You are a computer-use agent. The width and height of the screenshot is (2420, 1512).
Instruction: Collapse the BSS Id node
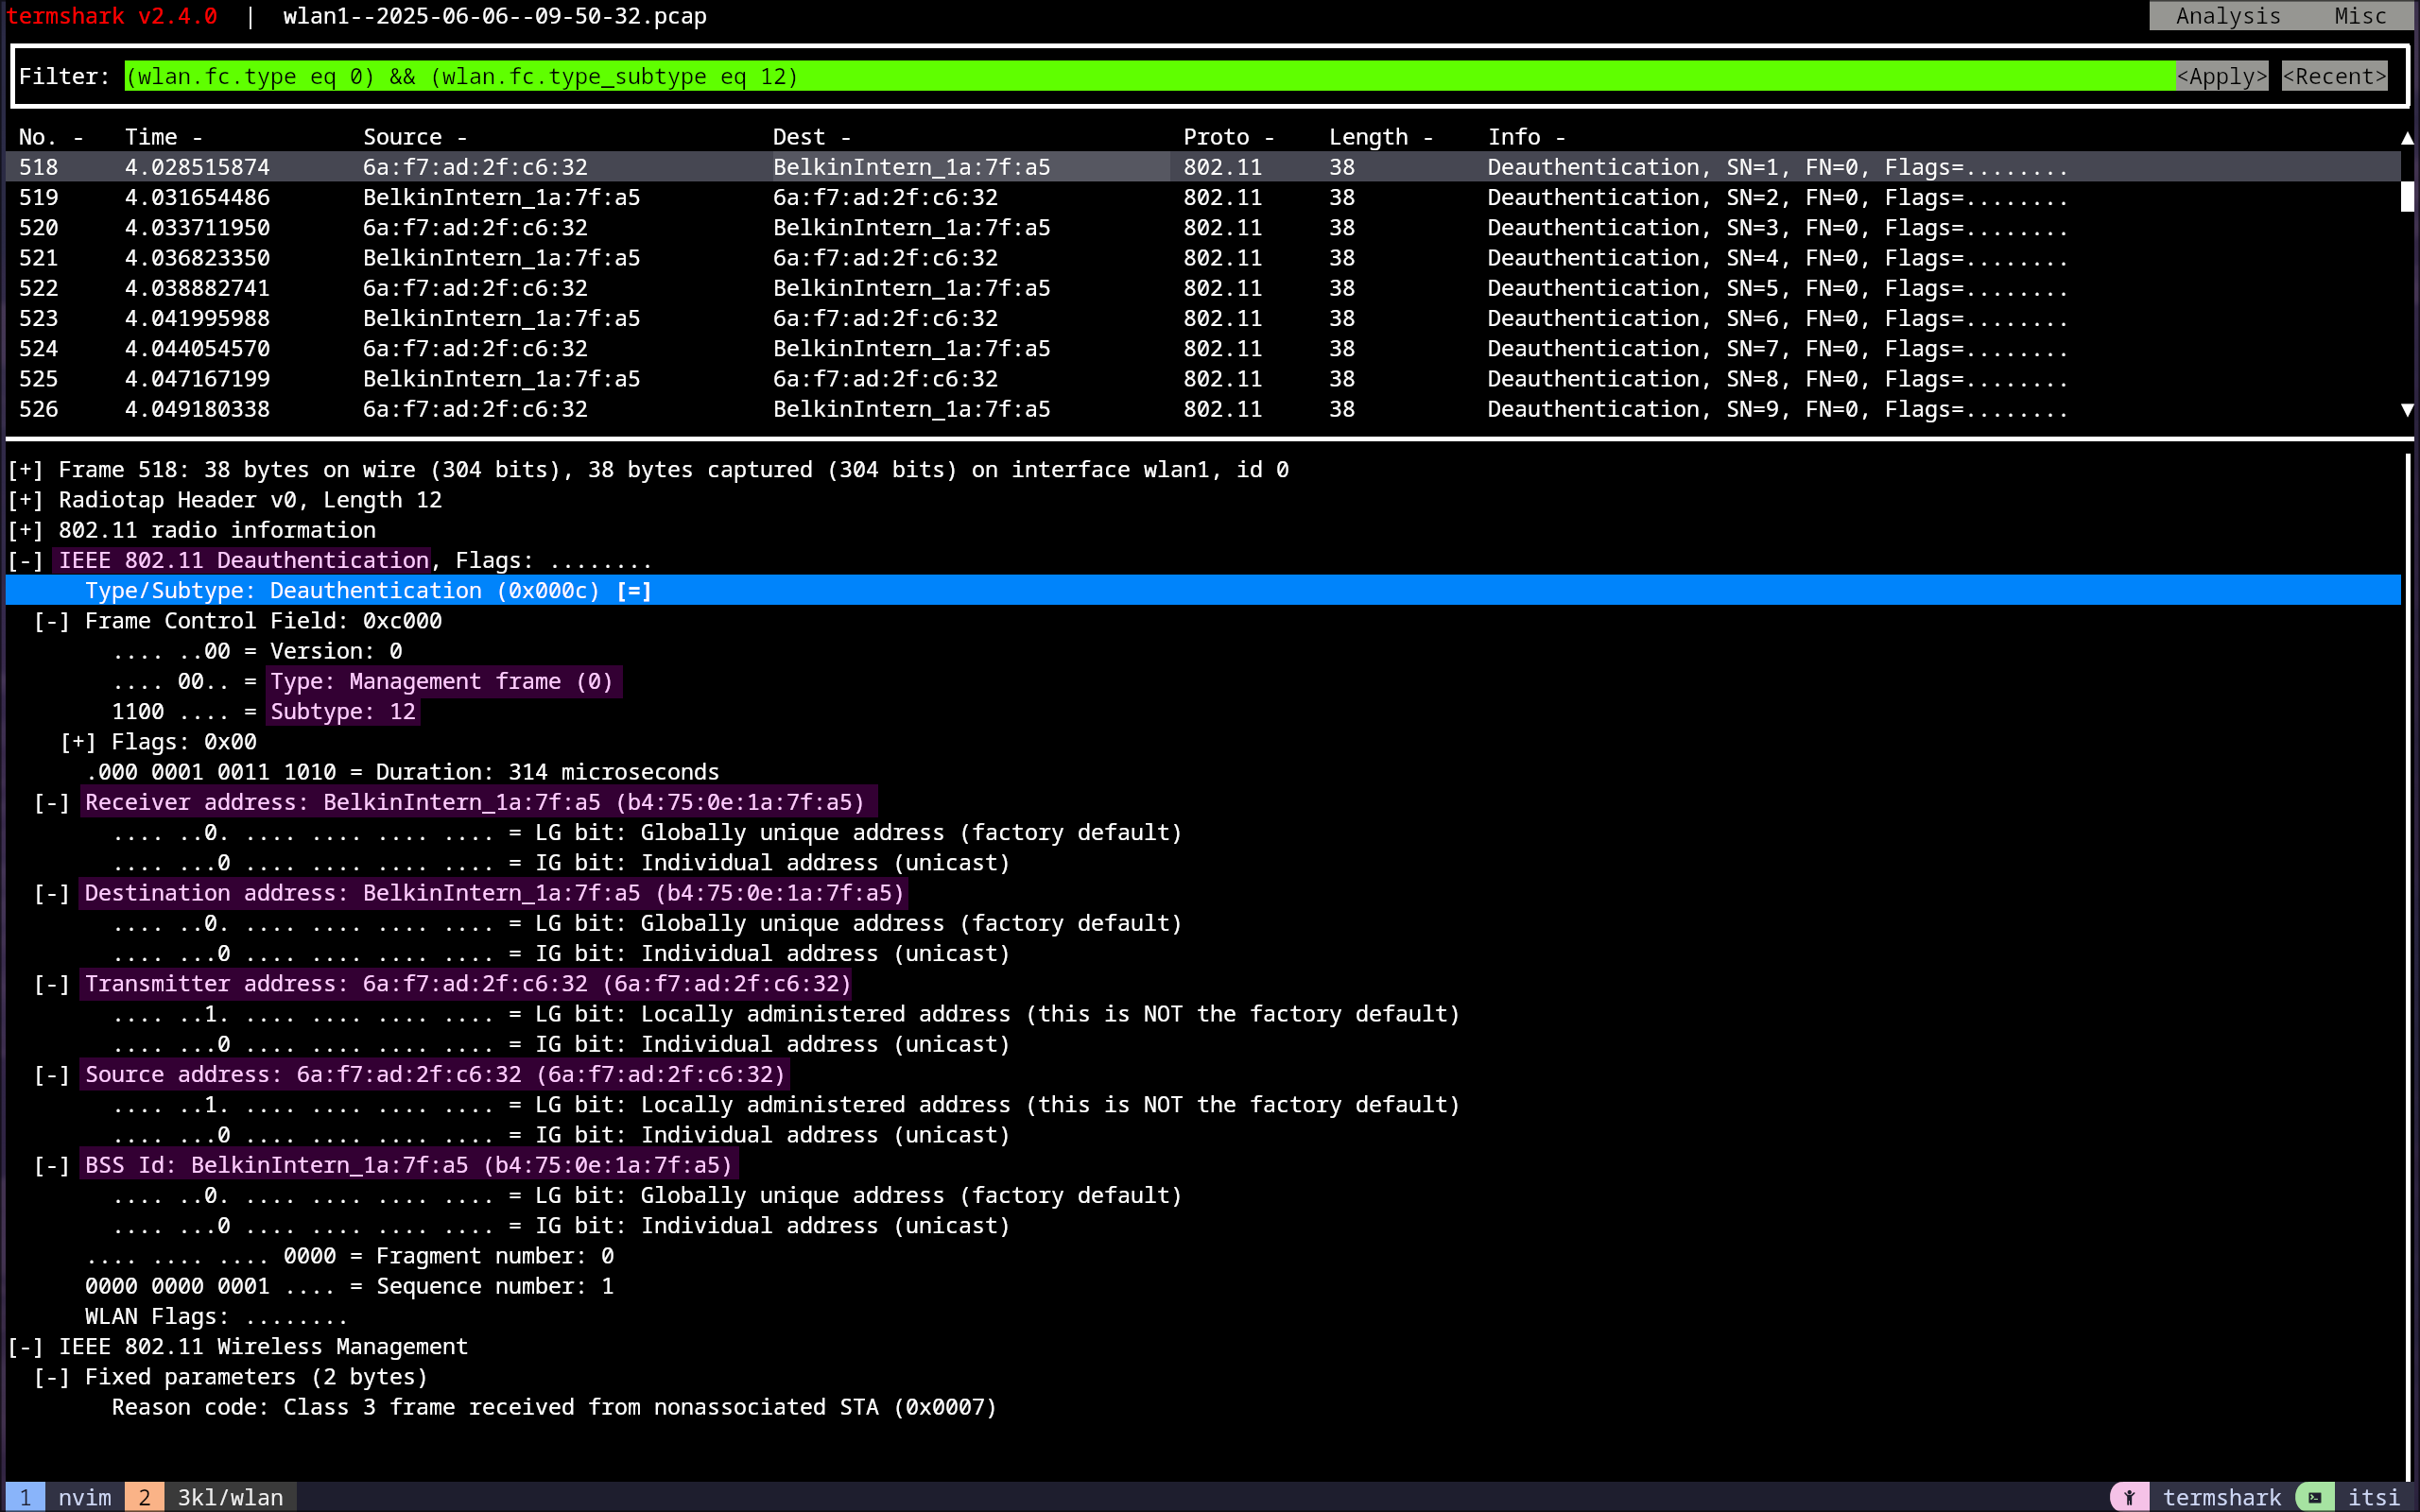coord(52,1165)
